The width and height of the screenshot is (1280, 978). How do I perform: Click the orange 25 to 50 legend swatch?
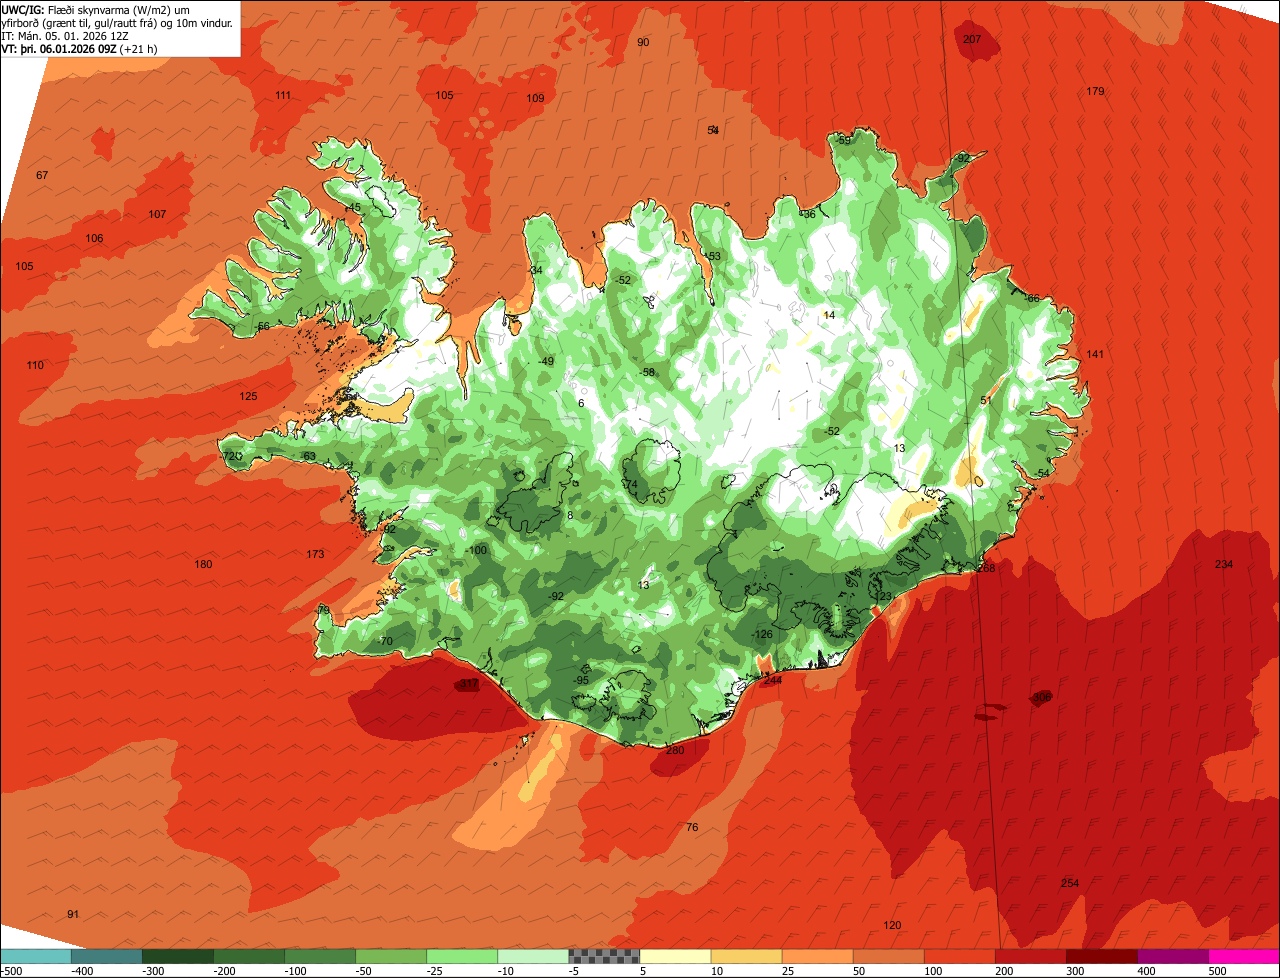pos(817,956)
